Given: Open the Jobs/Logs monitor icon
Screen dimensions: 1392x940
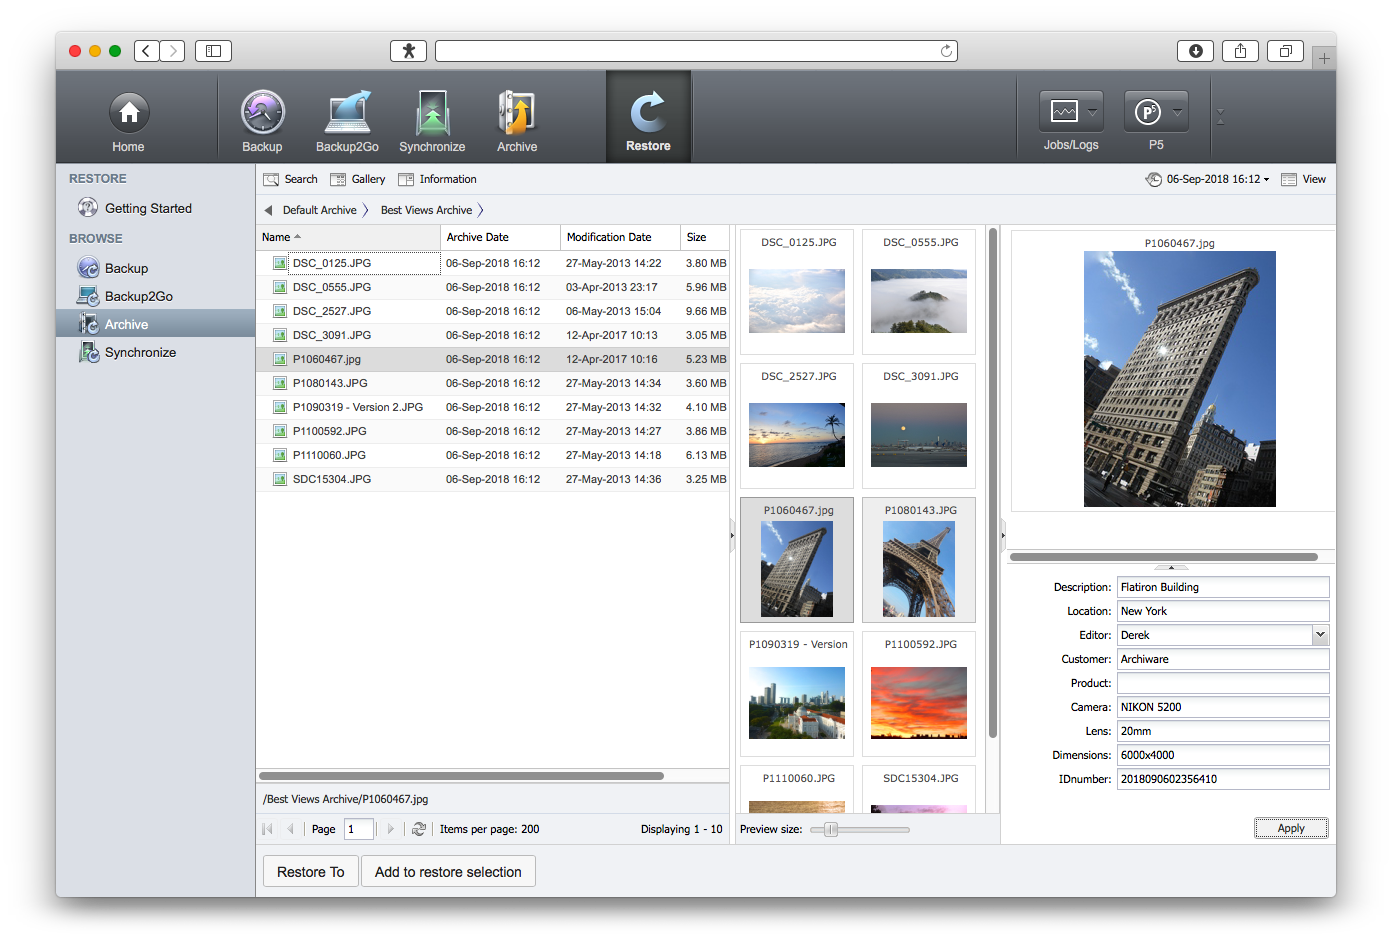Looking at the screenshot, I should tap(1064, 113).
